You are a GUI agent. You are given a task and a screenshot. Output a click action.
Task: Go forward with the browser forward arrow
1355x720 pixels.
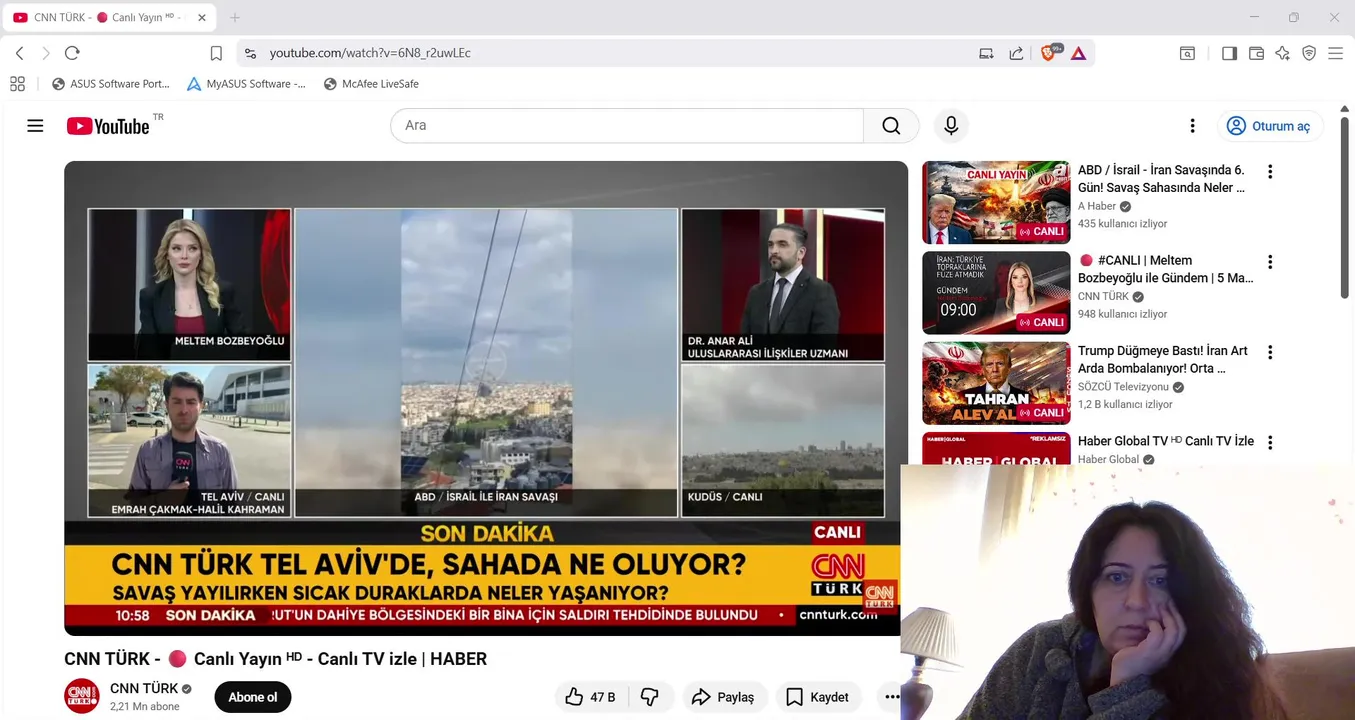[x=45, y=53]
